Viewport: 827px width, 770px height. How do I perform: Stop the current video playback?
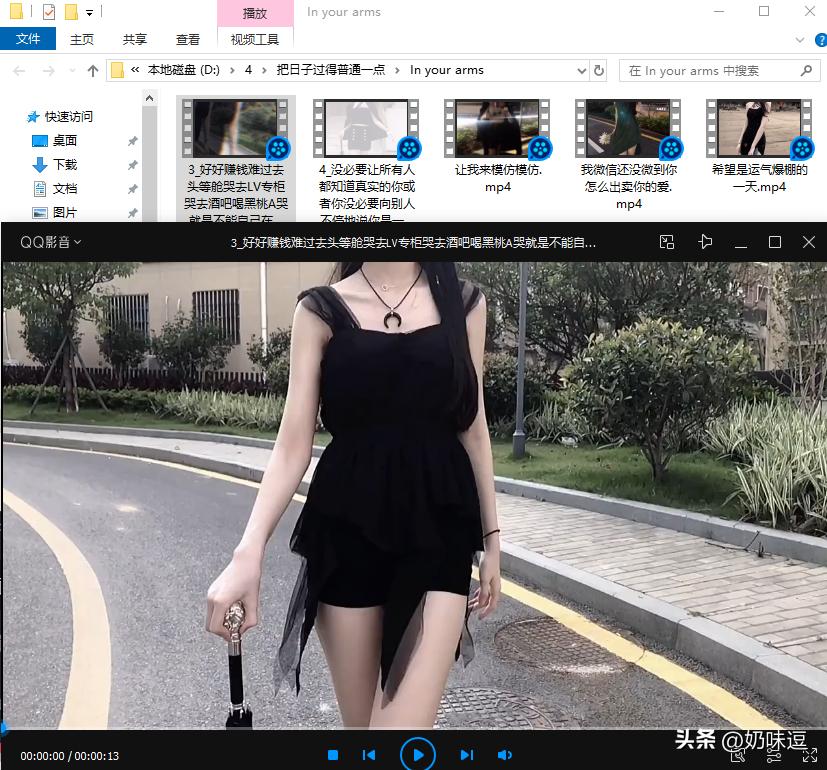334,754
